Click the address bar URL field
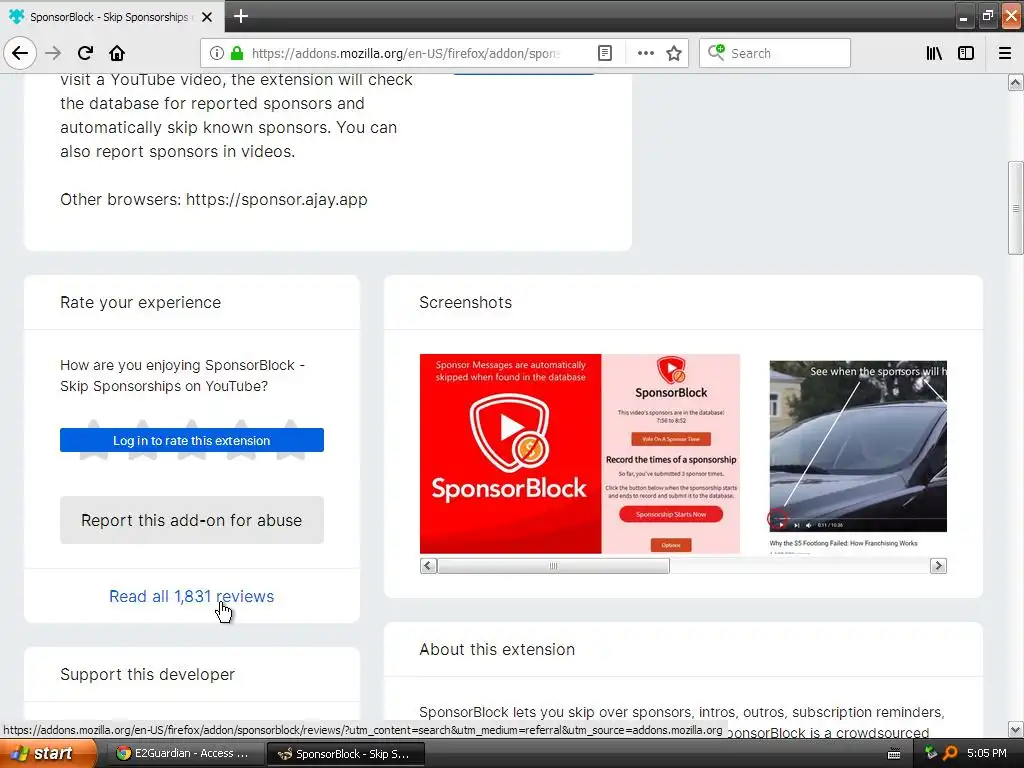 pos(405,53)
